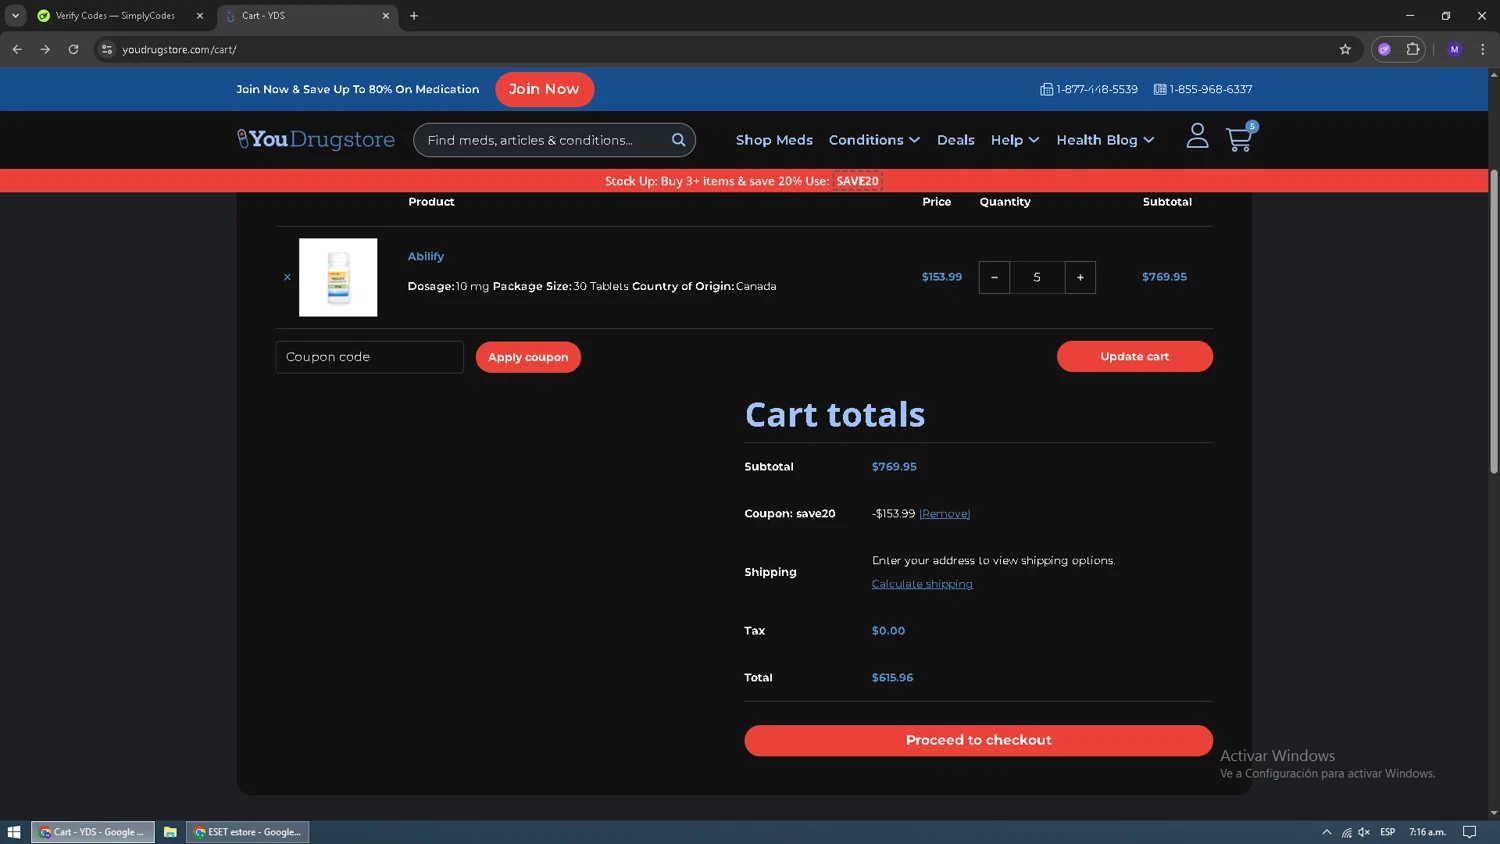Click the search magnifier icon
Image resolution: width=1500 pixels, height=844 pixels.
[x=678, y=140]
